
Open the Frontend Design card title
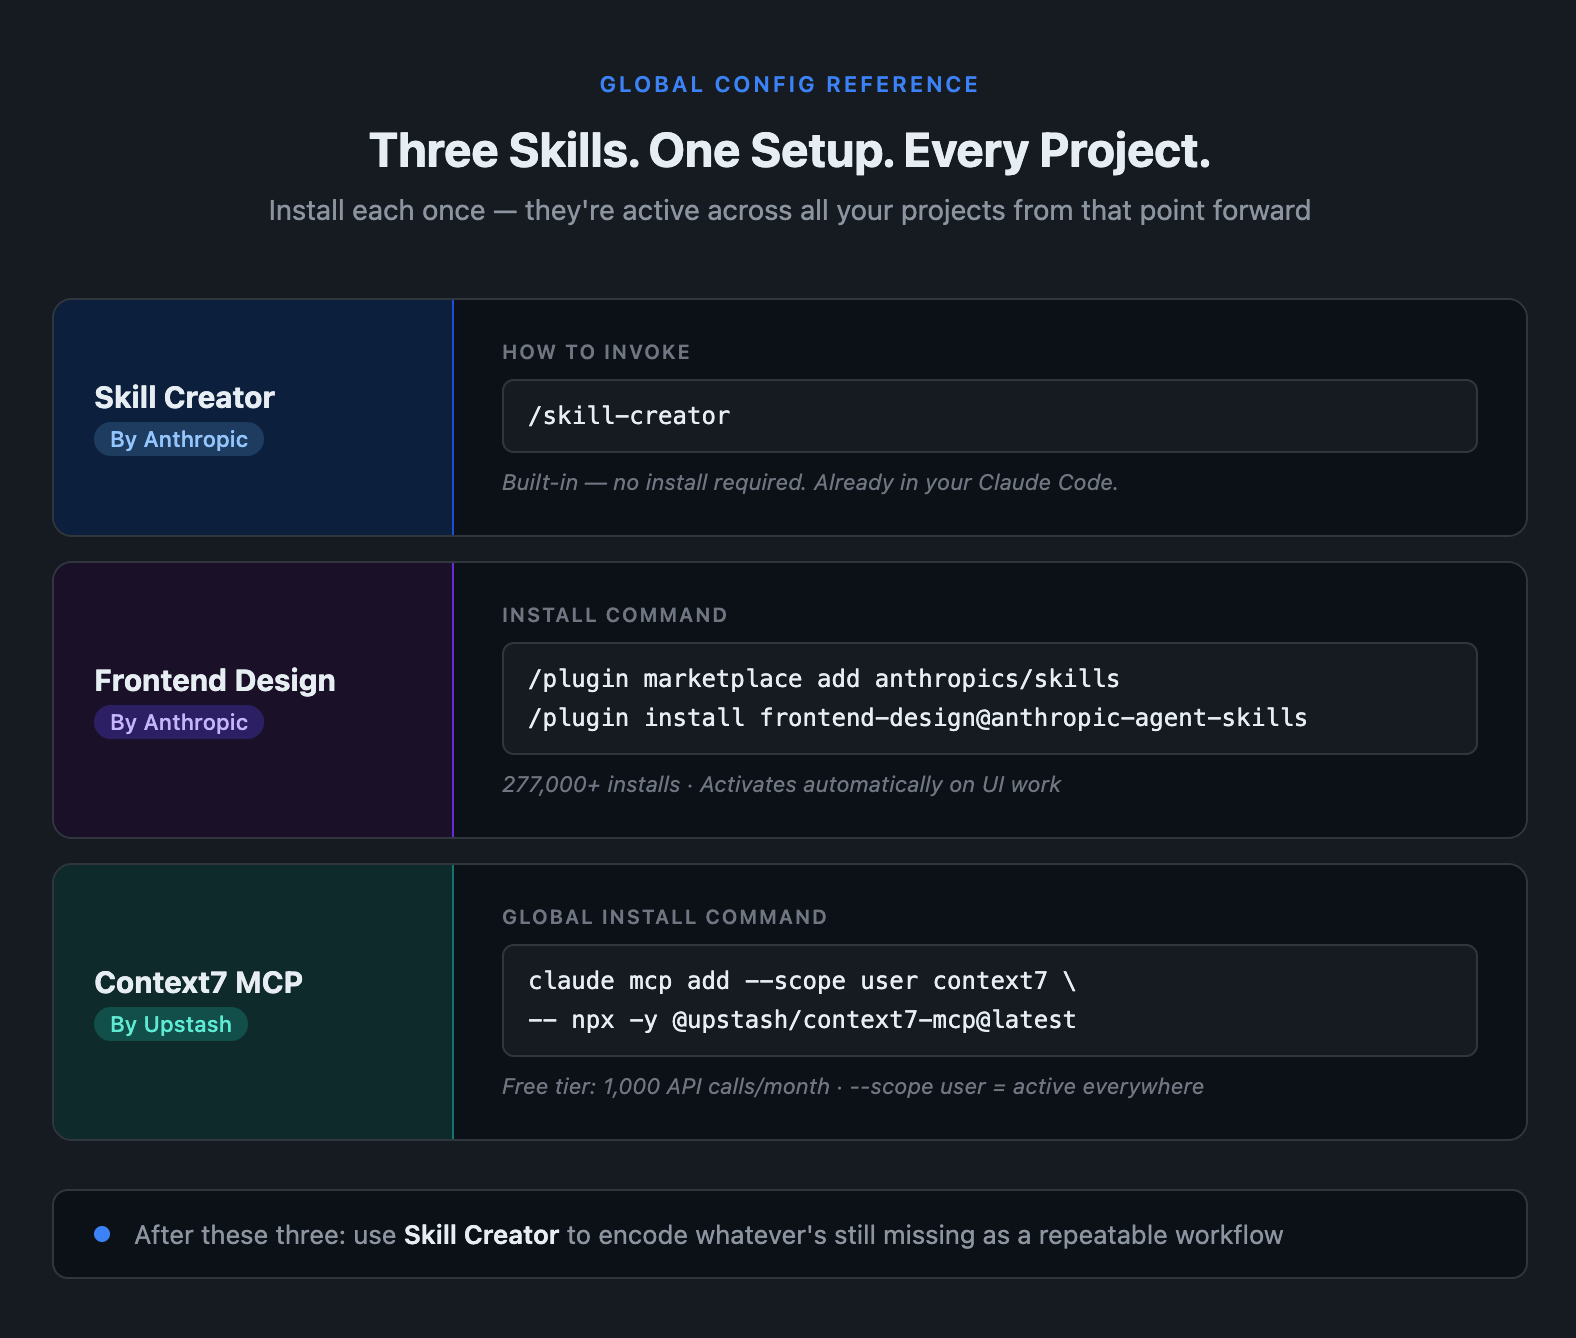(215, 680)
